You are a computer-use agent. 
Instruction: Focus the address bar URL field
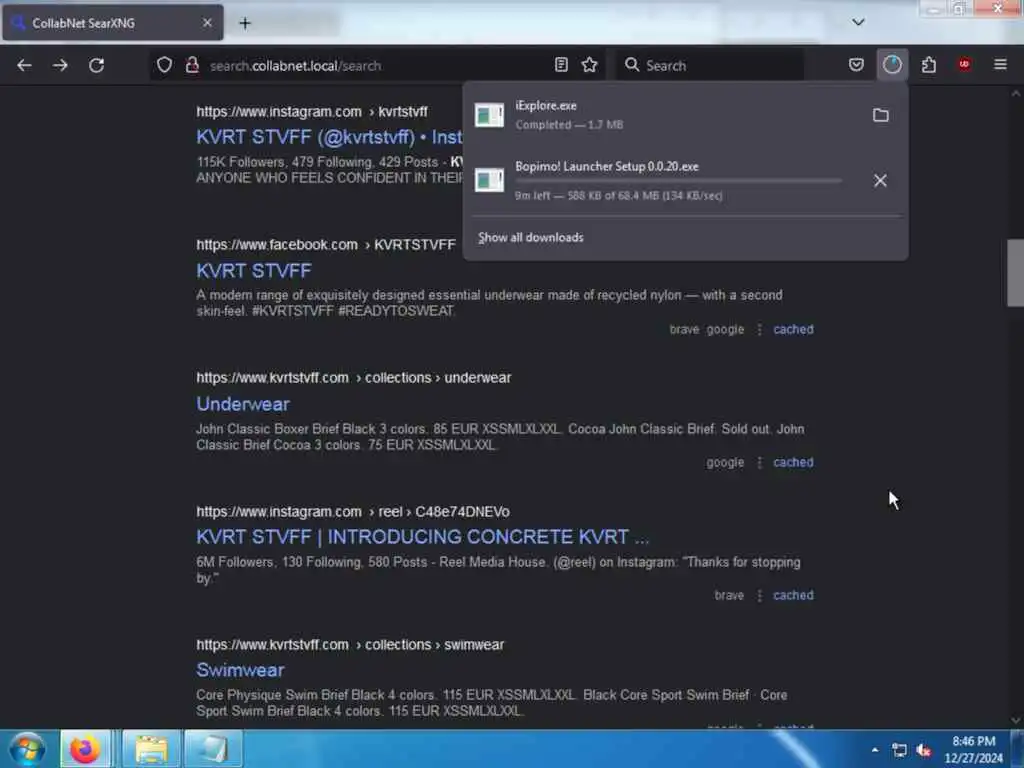[379, 65]
